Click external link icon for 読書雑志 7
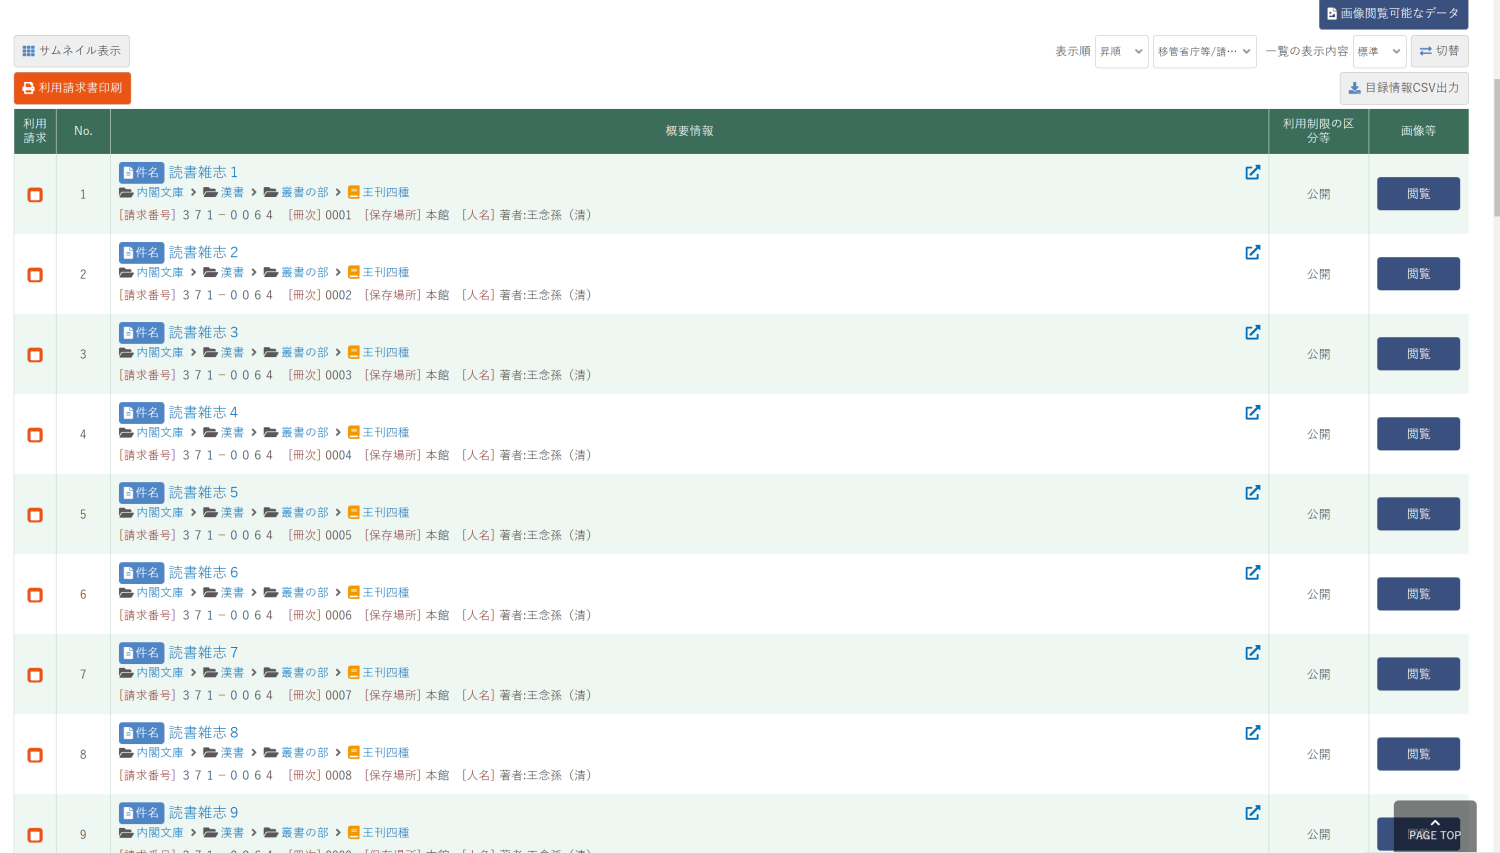Viewport: 1500px width, 853px height. point(1252,653)
